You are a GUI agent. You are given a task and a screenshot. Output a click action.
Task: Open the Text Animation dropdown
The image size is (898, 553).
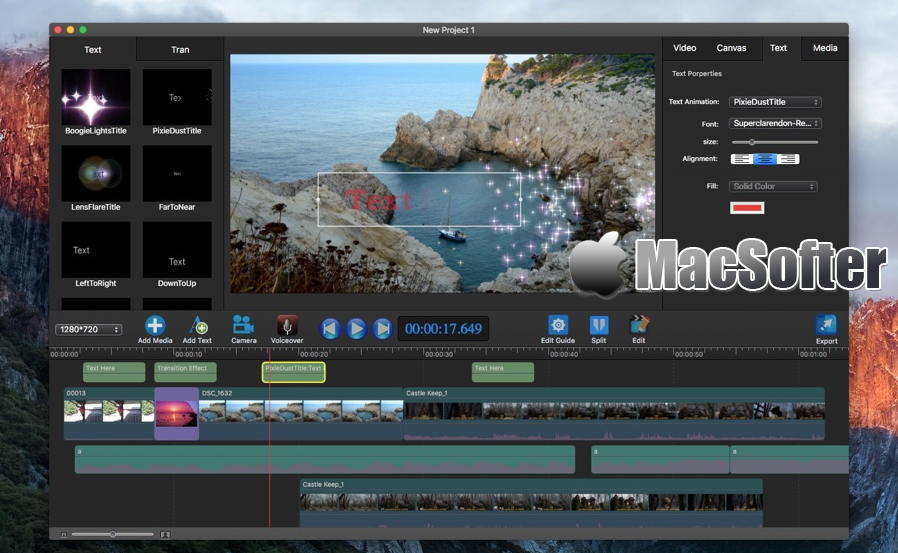[x=775, y=102]
